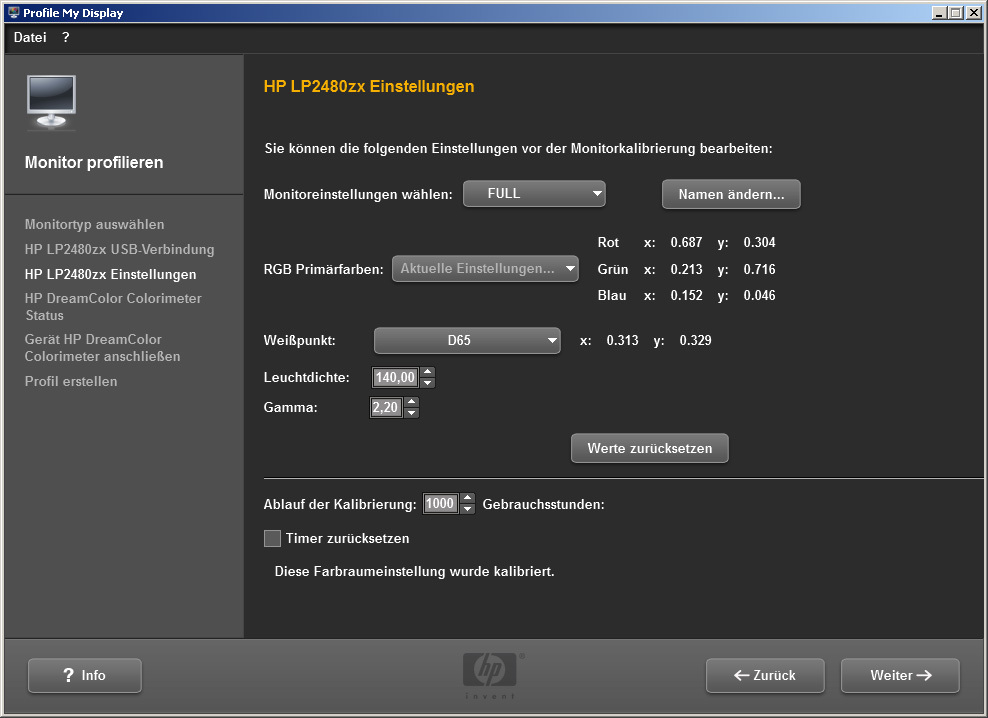Maximize the Profile My Display window
Image resolution: width=988 pixels, height=718 pixels.
pos(956,13)
